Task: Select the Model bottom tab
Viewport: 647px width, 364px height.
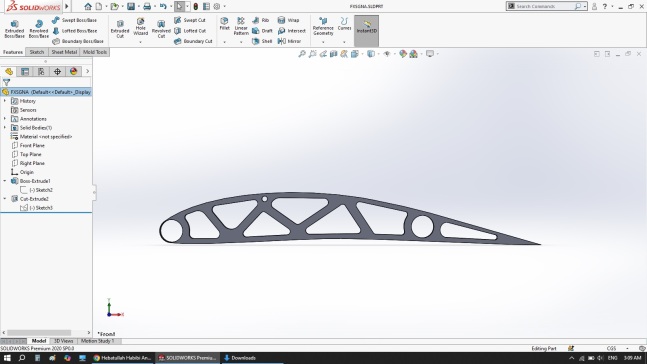Action: coord(39,341)
